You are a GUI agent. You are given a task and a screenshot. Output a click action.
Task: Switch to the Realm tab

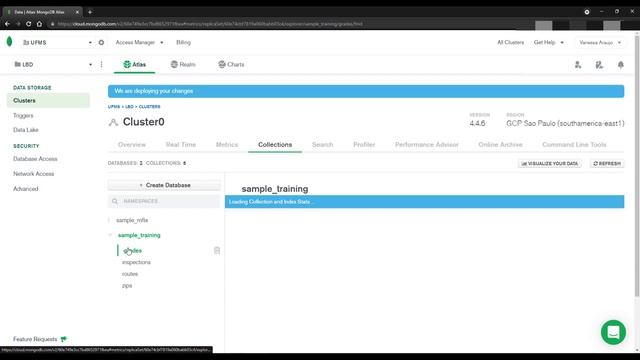(183, 64)
